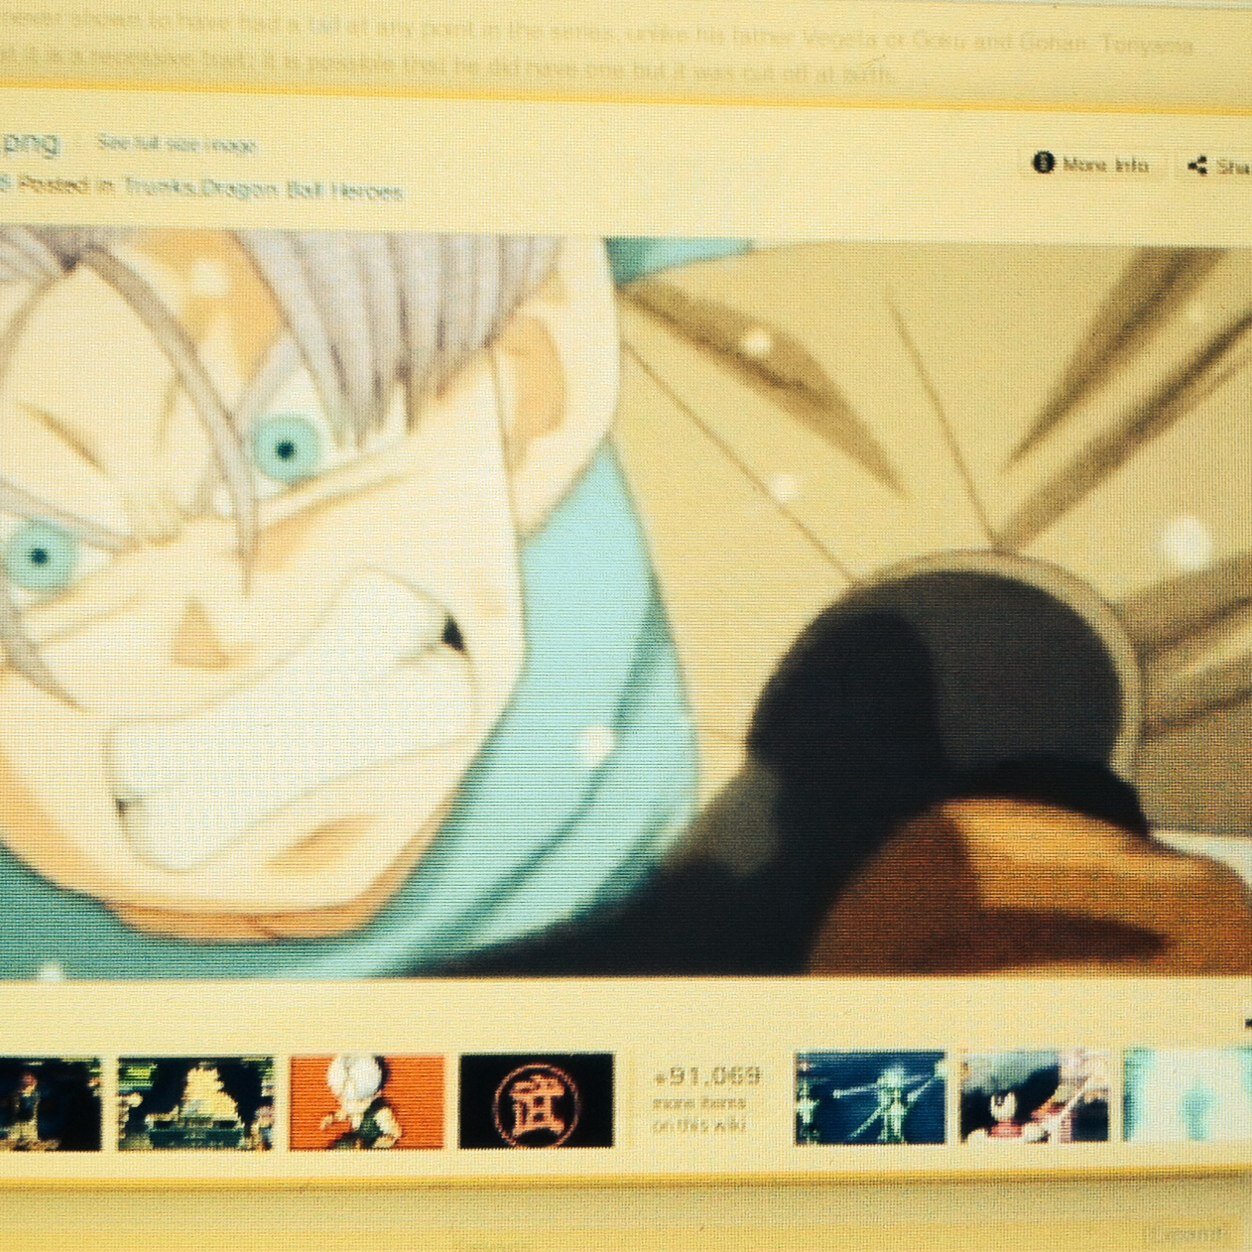
Task: Select the orange-background character thumbnail
Action: (367, 1101)
